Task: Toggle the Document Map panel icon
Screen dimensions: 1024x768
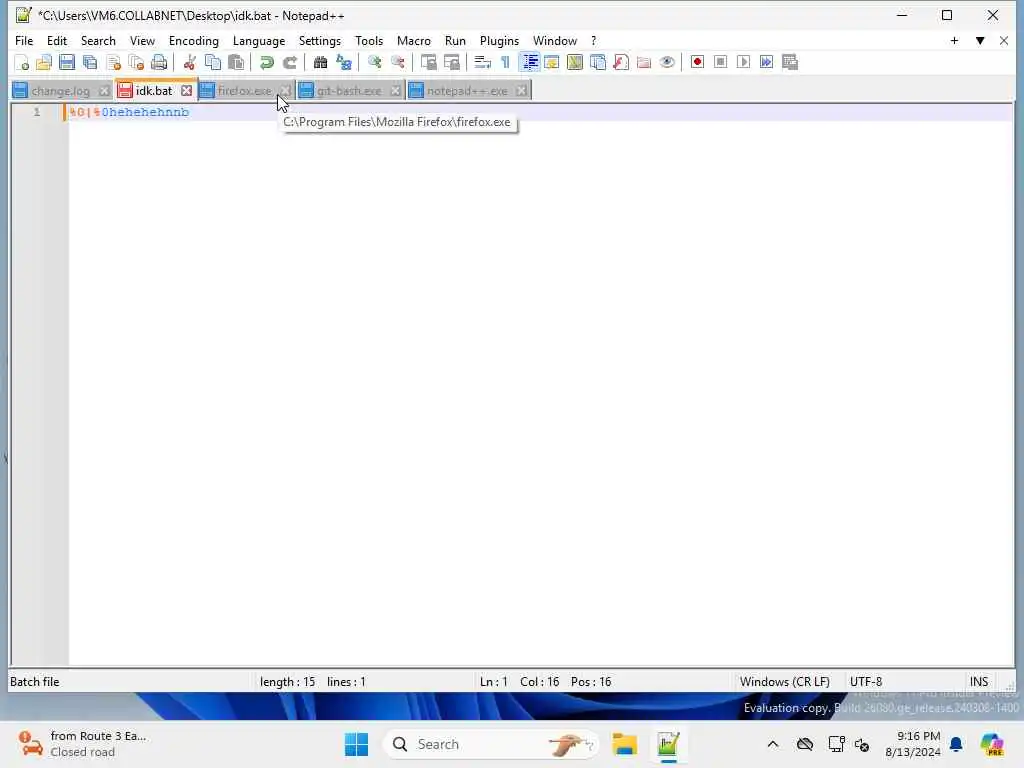Action: pyautogui.click(x=575, y=62)
